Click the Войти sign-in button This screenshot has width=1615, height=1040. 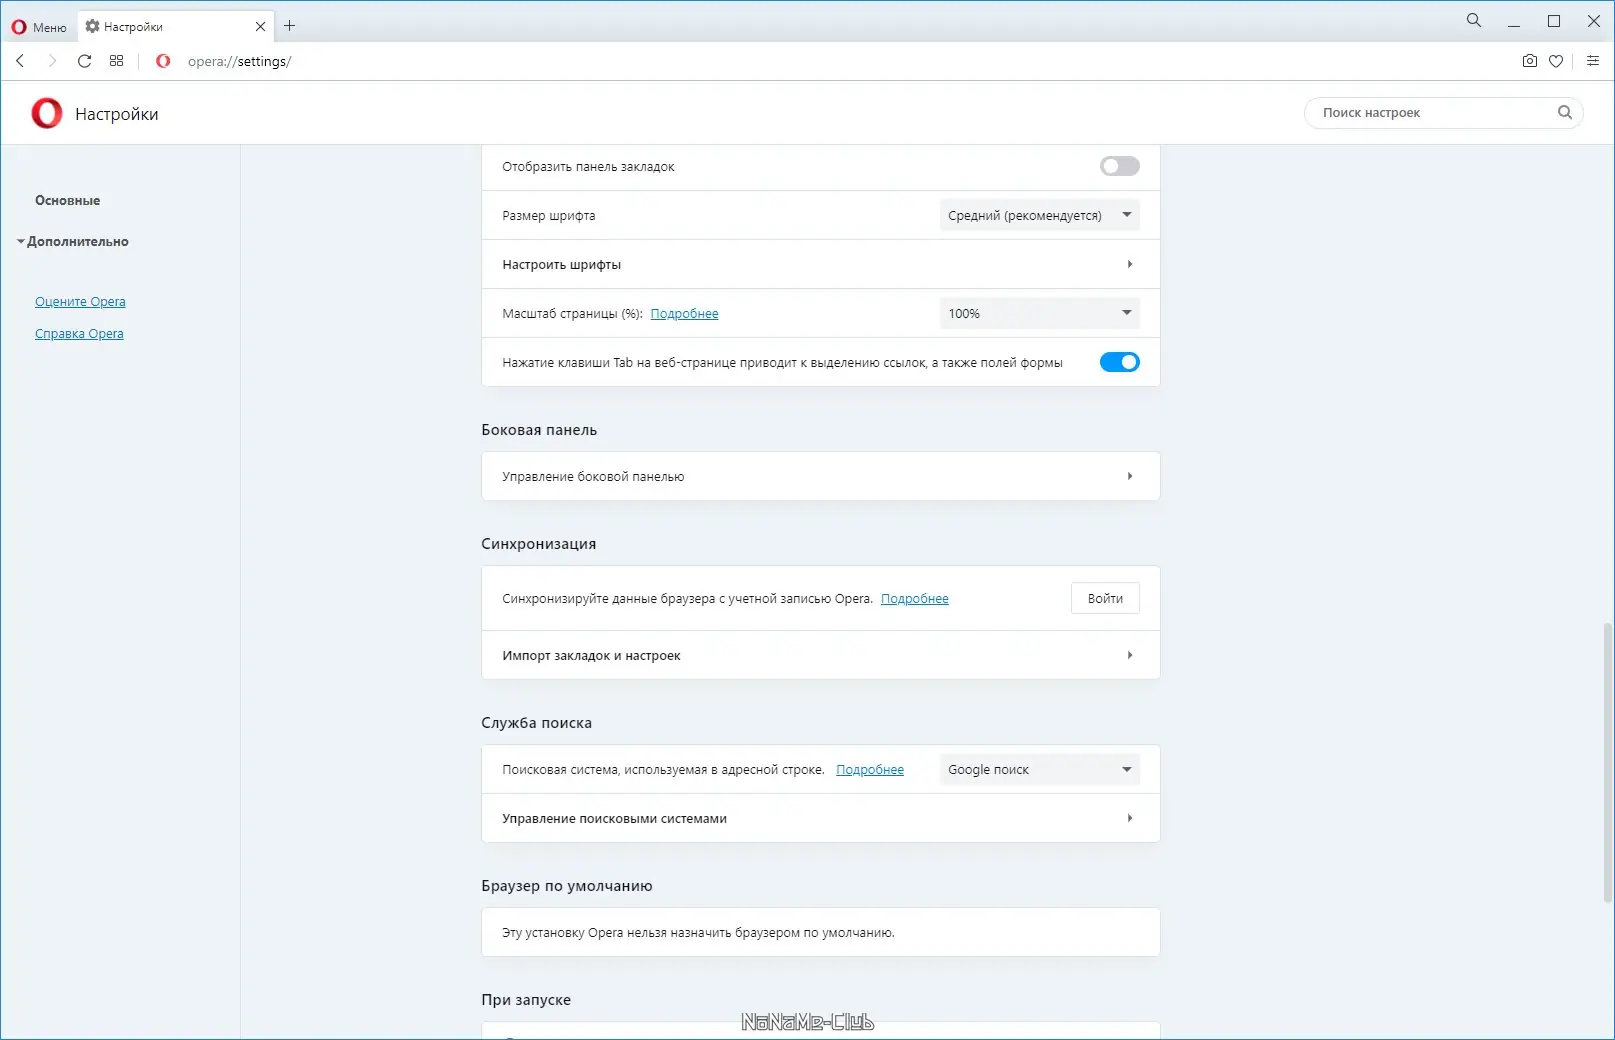pos(1105,598)
